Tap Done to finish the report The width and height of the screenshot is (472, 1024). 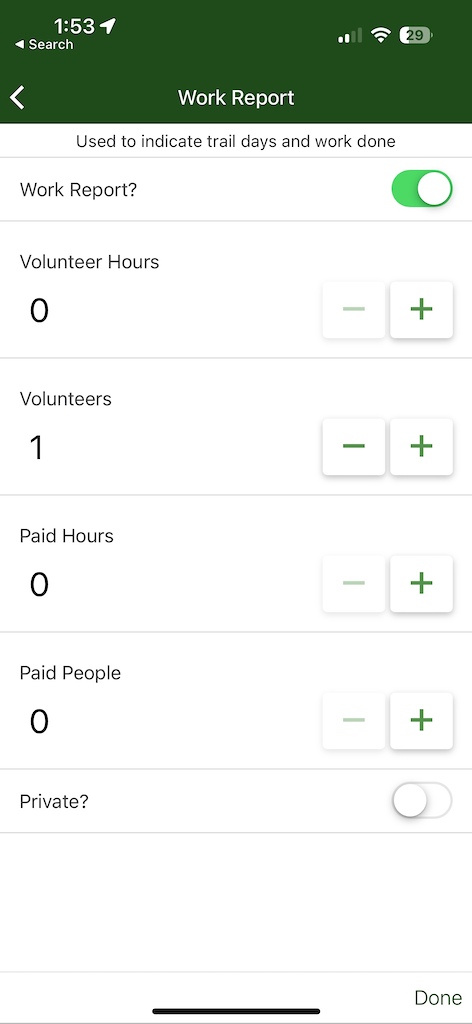(x=438, y=998)
